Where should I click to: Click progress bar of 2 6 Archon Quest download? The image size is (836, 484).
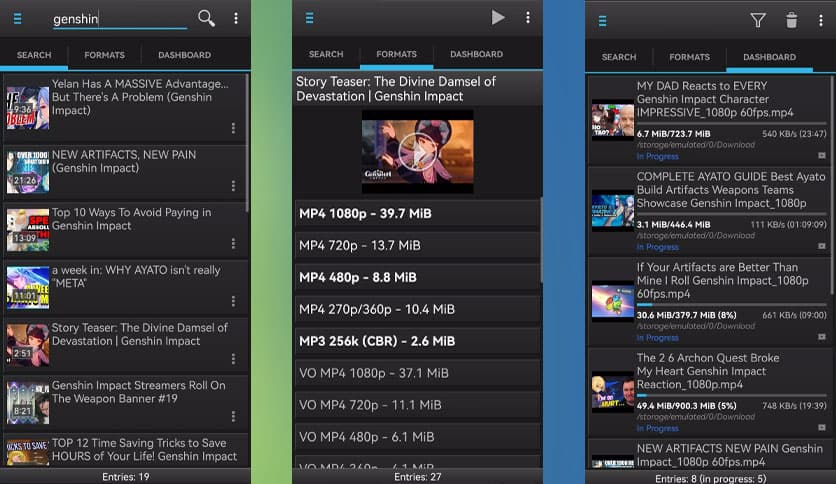click(x=732, y=396)
